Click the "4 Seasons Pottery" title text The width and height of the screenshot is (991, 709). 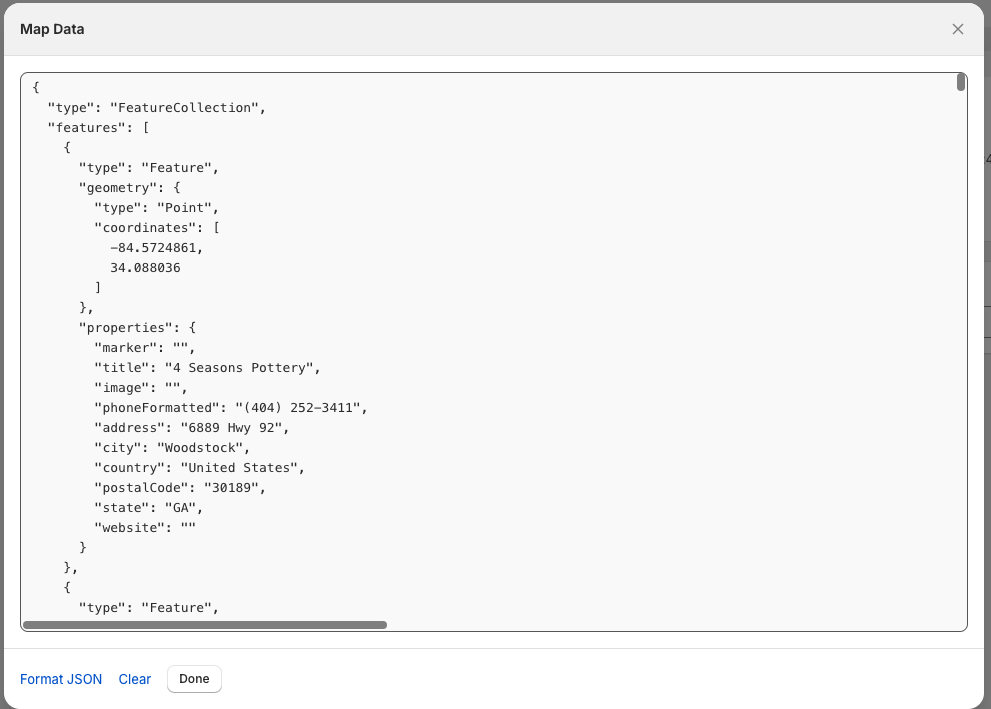tap(241, 368)
